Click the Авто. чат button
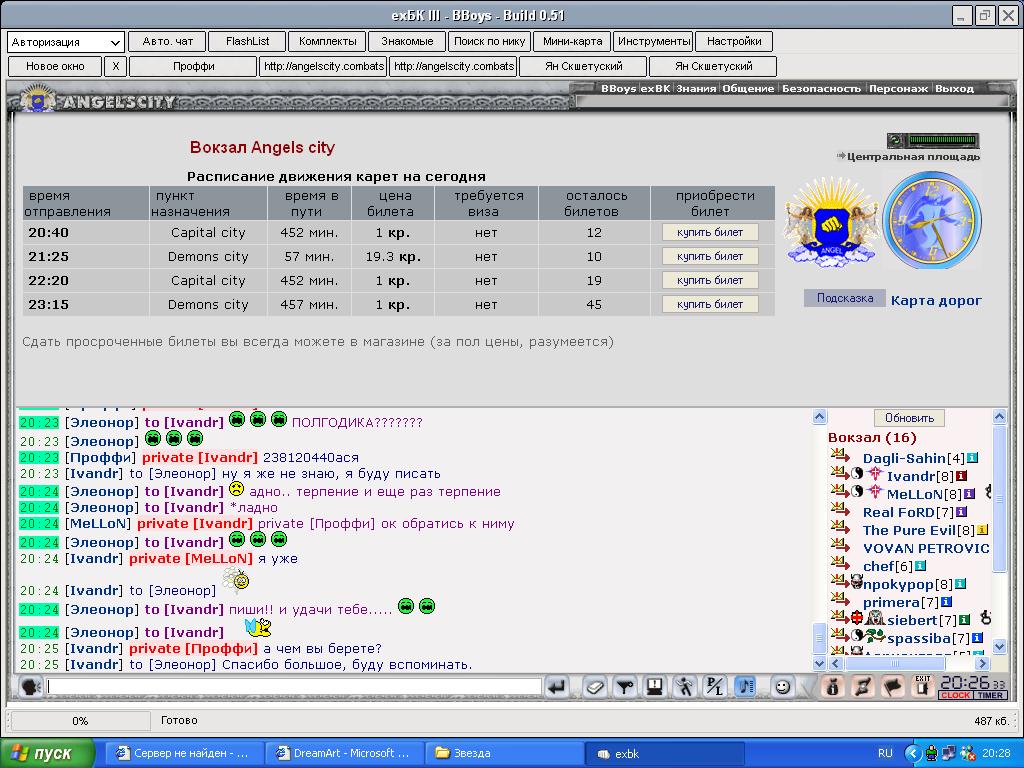The image size is (1024, 768). point(167,41)
